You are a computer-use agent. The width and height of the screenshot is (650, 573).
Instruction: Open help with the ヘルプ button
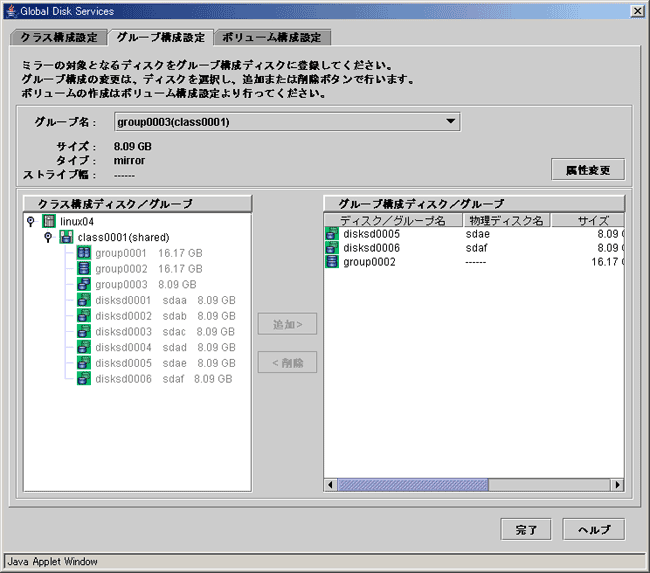click(x=594, y=529)
